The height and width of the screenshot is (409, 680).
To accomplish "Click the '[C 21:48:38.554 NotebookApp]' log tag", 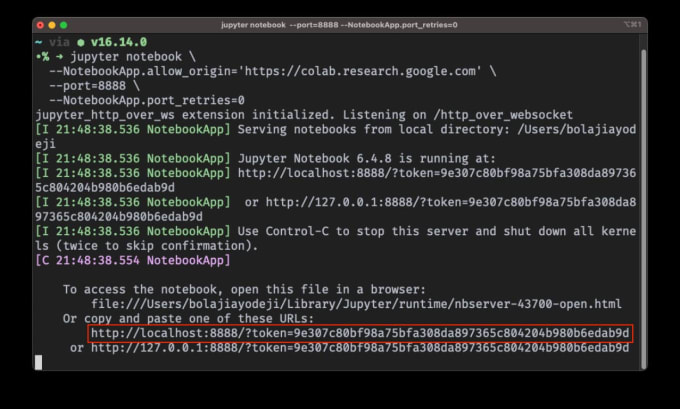I will [133, 260].
